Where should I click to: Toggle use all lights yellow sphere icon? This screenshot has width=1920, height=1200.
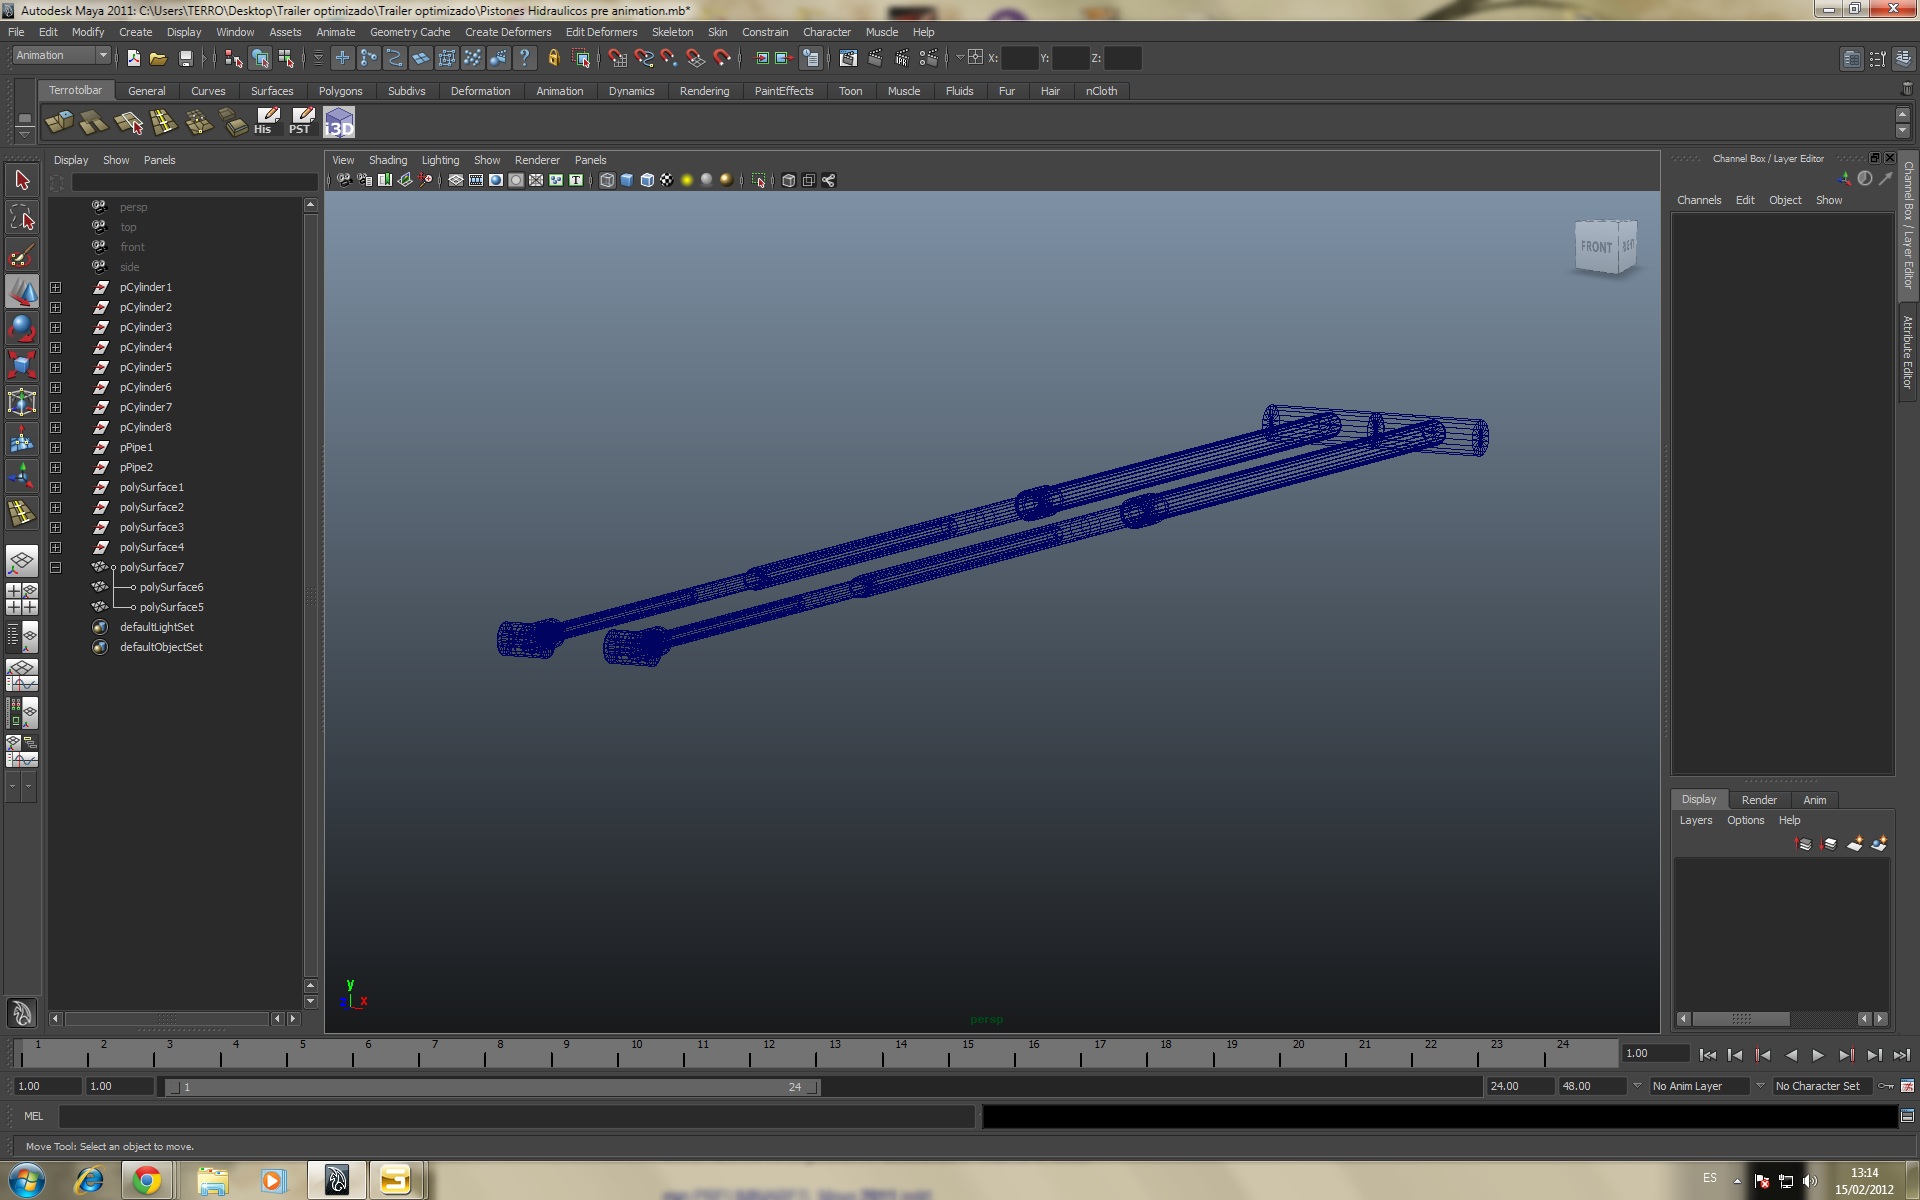pos(687,180)
